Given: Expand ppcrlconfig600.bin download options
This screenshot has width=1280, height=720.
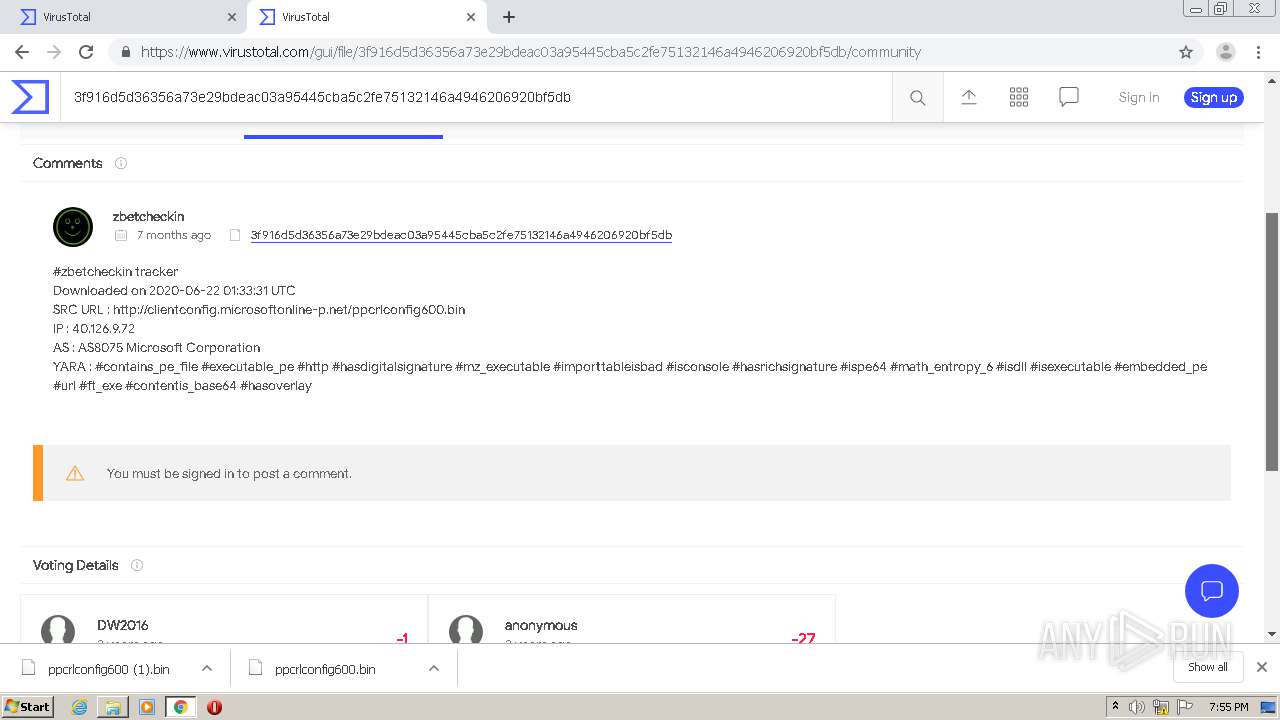Looking at the screenshot, I should [433, 668].
